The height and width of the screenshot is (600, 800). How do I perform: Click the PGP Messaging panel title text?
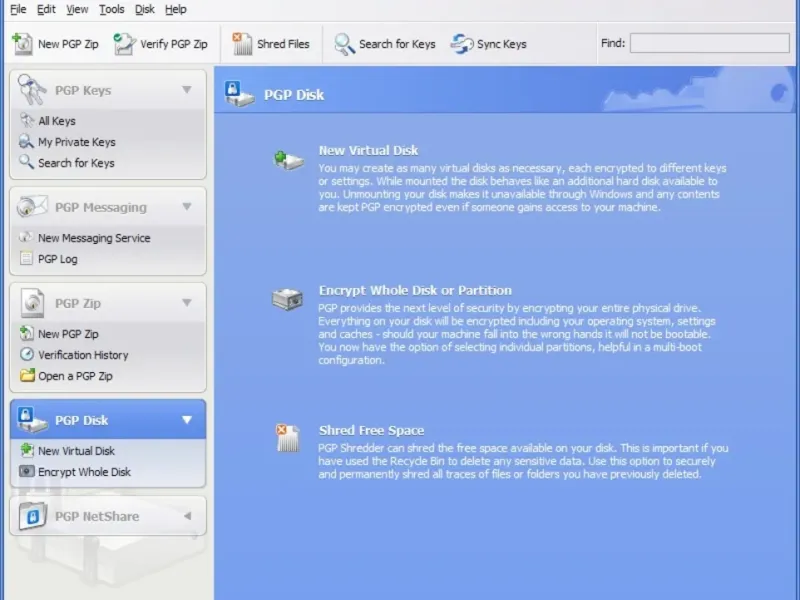[x=101, y=207]
